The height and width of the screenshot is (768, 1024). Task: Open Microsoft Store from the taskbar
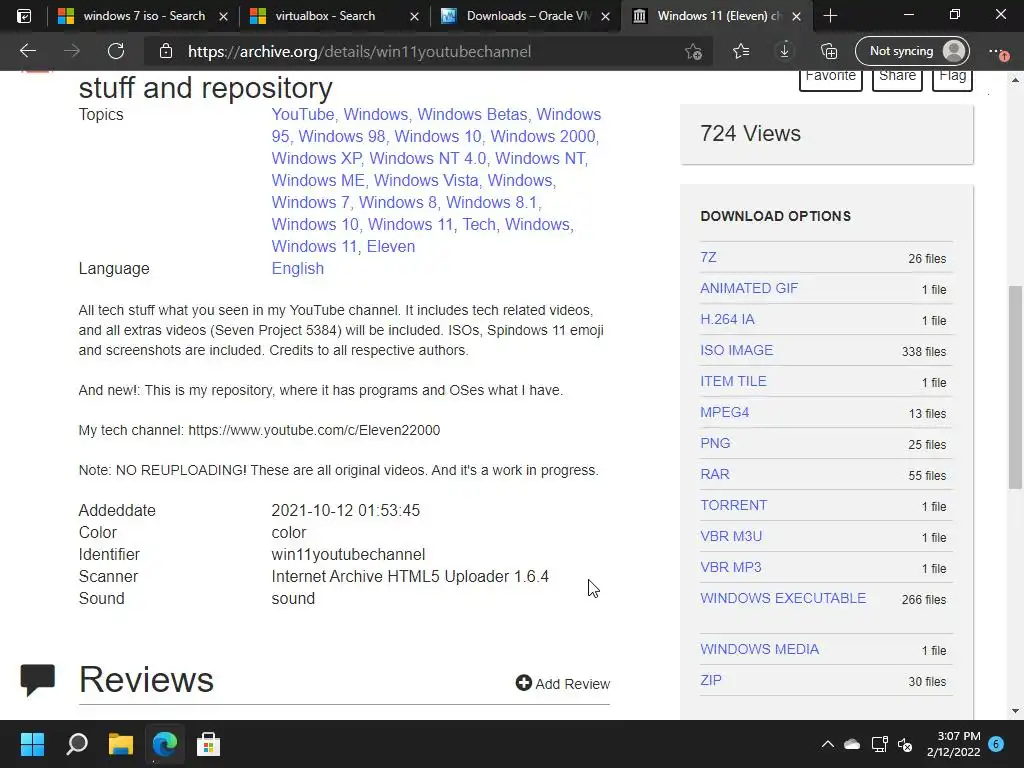pyautogui.click(x=208, y=744)
